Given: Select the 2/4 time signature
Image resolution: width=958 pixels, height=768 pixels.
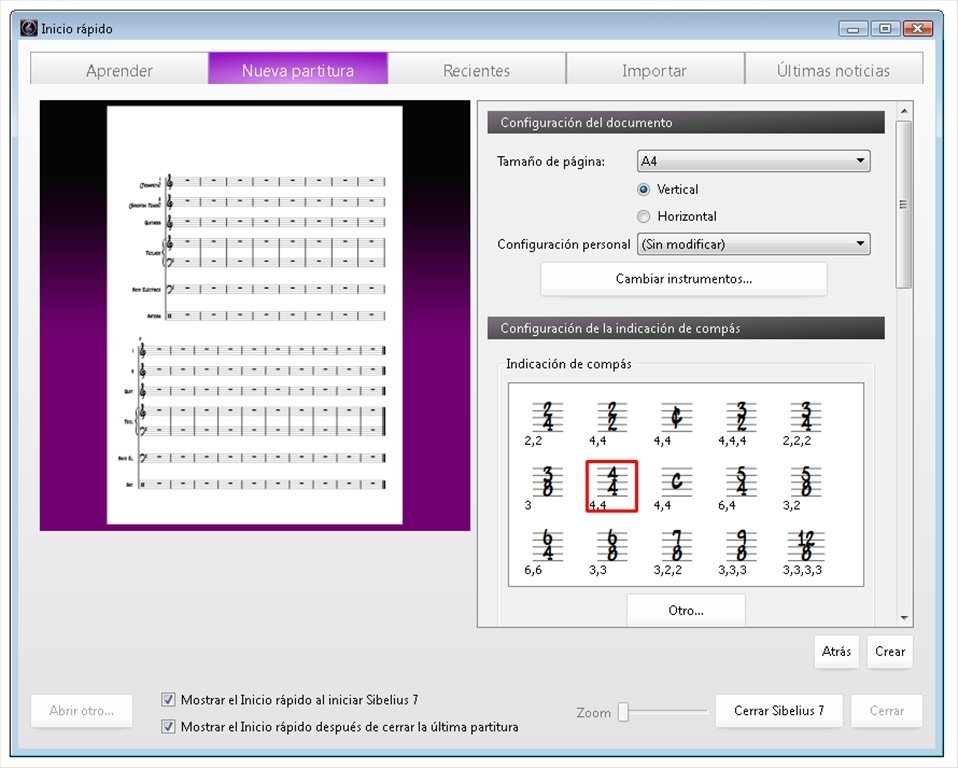Looking at the screenshot, I should [x=547, y=417].
